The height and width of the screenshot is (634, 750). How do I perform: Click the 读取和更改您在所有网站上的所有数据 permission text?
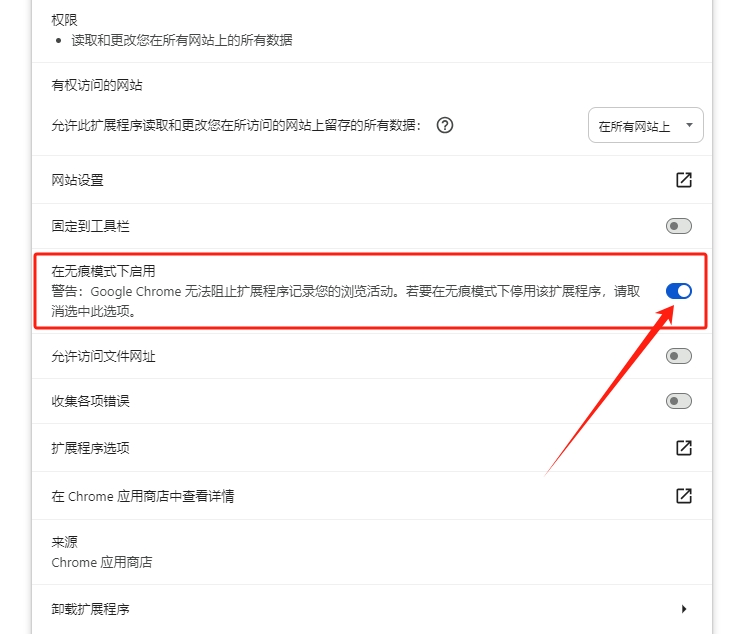182,41
